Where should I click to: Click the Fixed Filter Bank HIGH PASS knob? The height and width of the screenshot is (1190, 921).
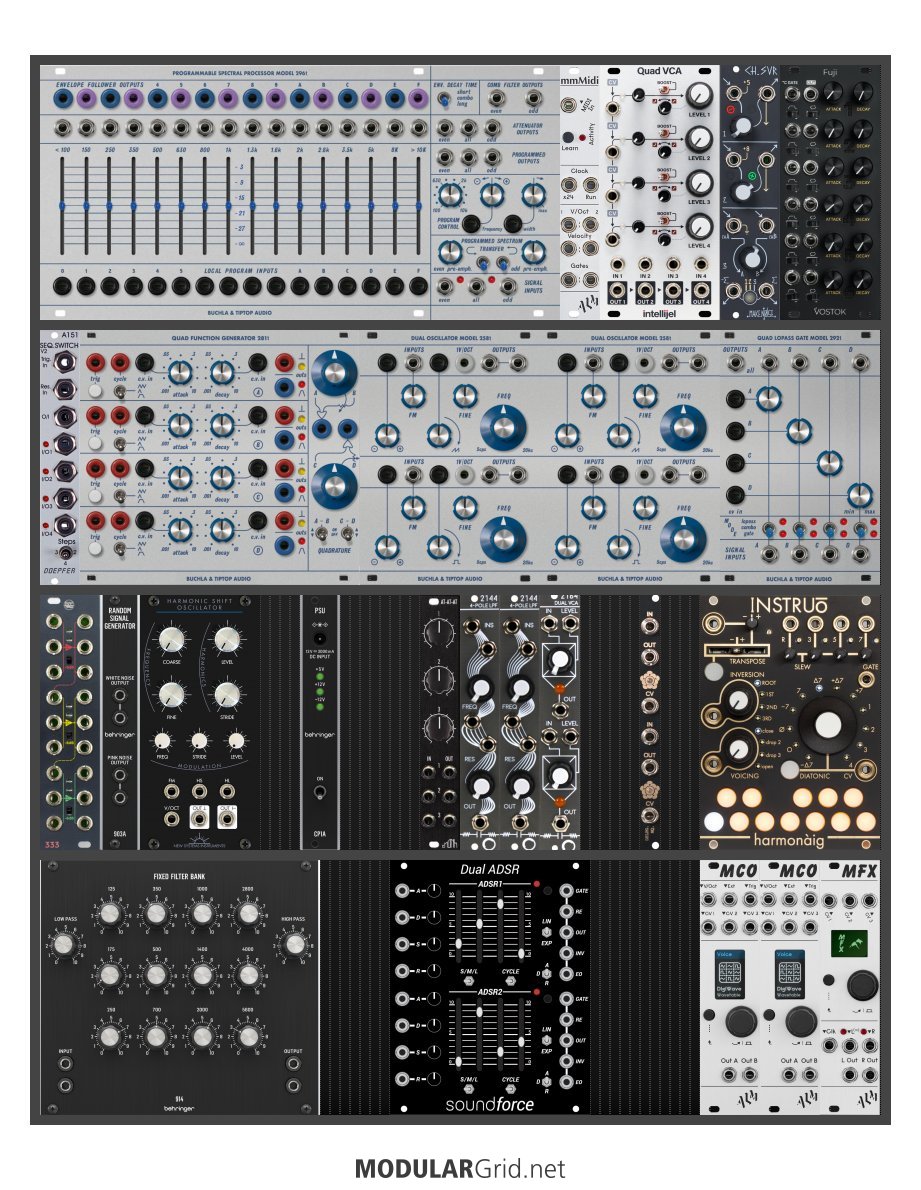pyautogui.click(x=294, y=942)
